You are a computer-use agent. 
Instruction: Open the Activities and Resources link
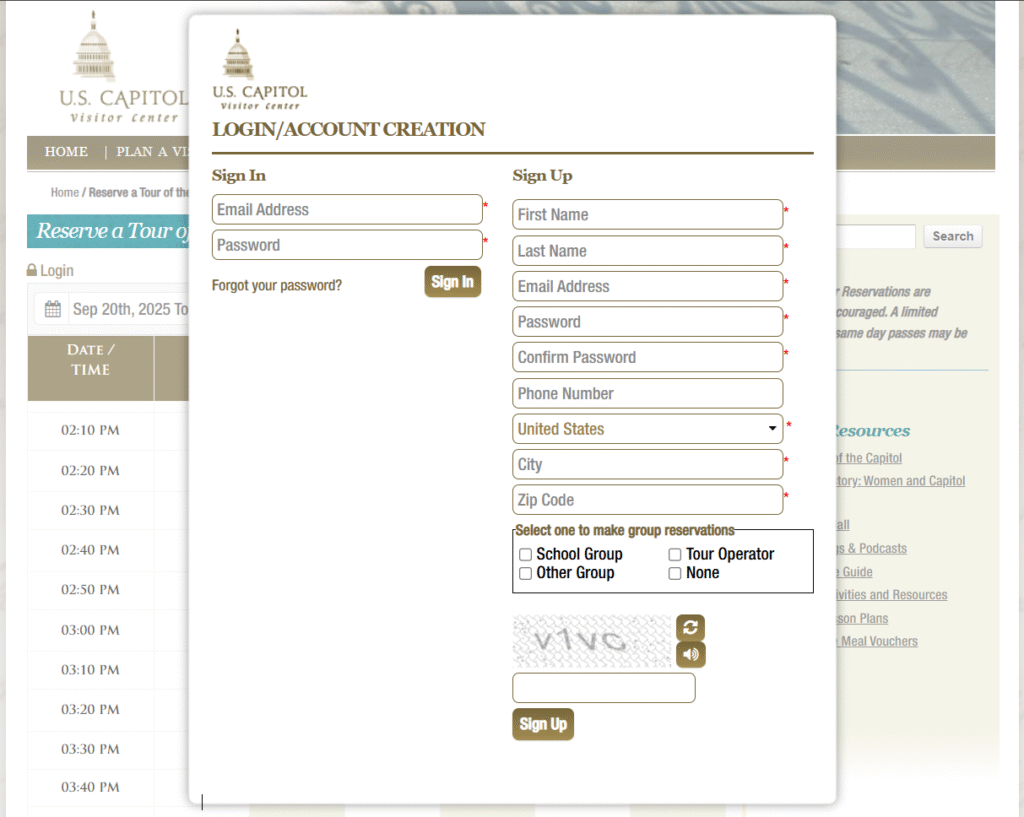click(892, 595)
